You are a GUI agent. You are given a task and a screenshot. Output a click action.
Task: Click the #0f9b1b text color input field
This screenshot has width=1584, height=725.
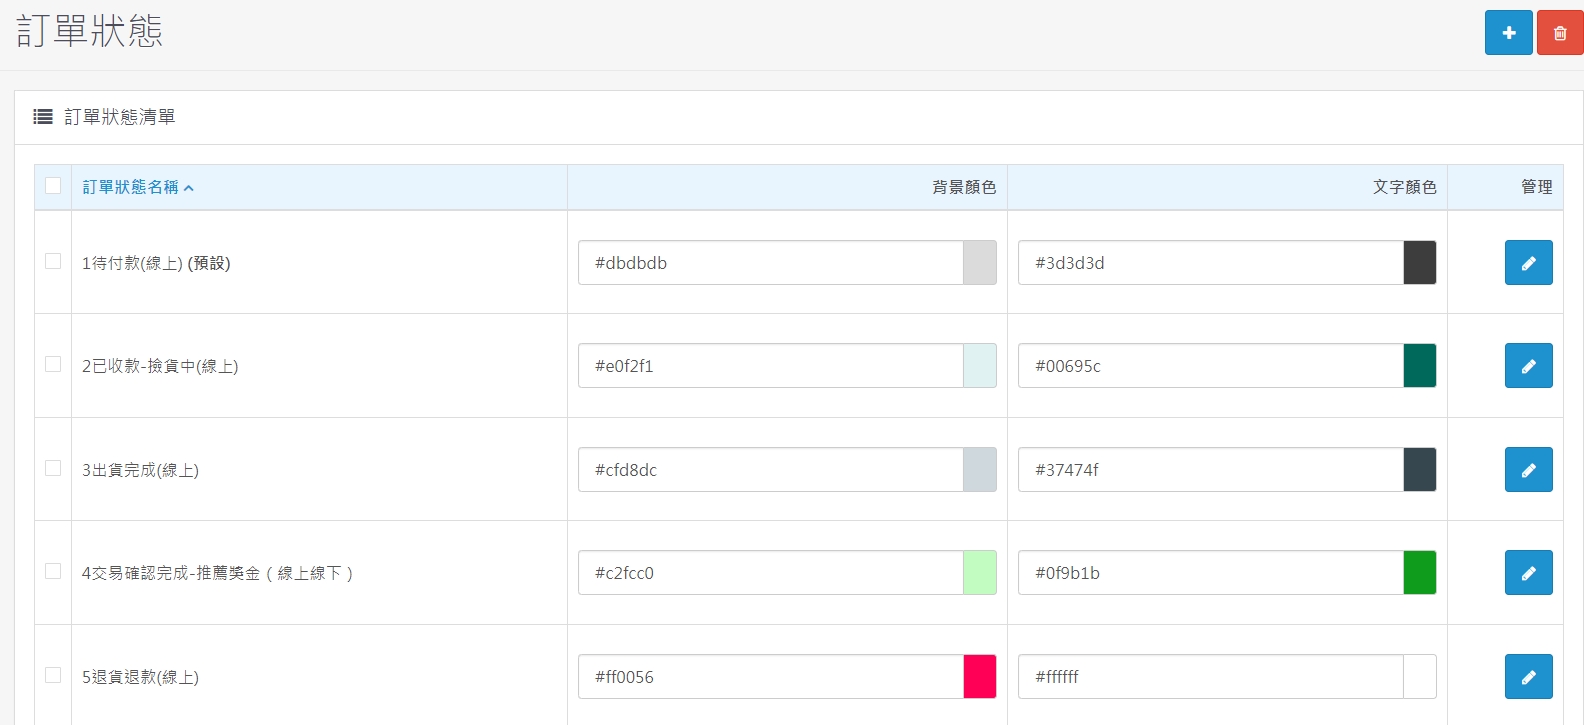1210,573
